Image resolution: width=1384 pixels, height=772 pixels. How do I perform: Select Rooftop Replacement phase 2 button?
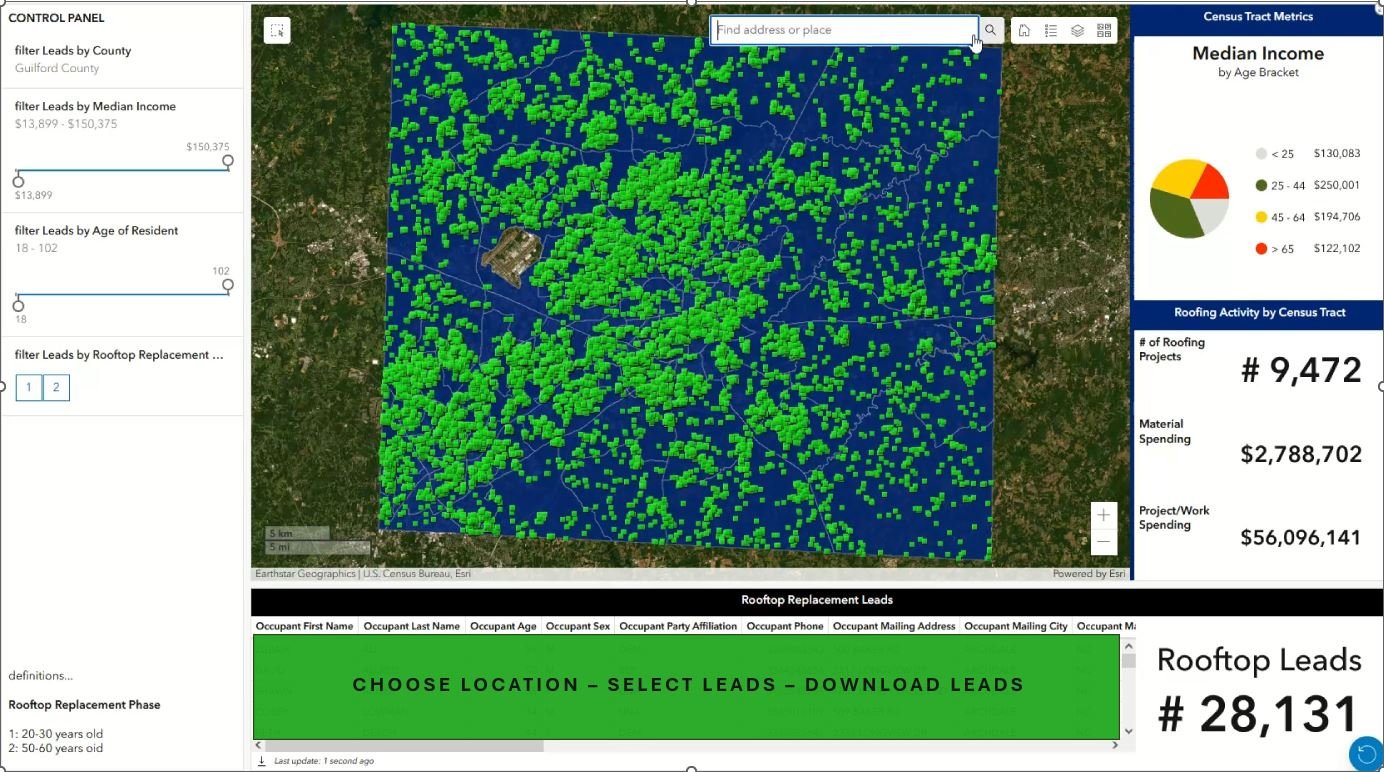pos(56,387)
